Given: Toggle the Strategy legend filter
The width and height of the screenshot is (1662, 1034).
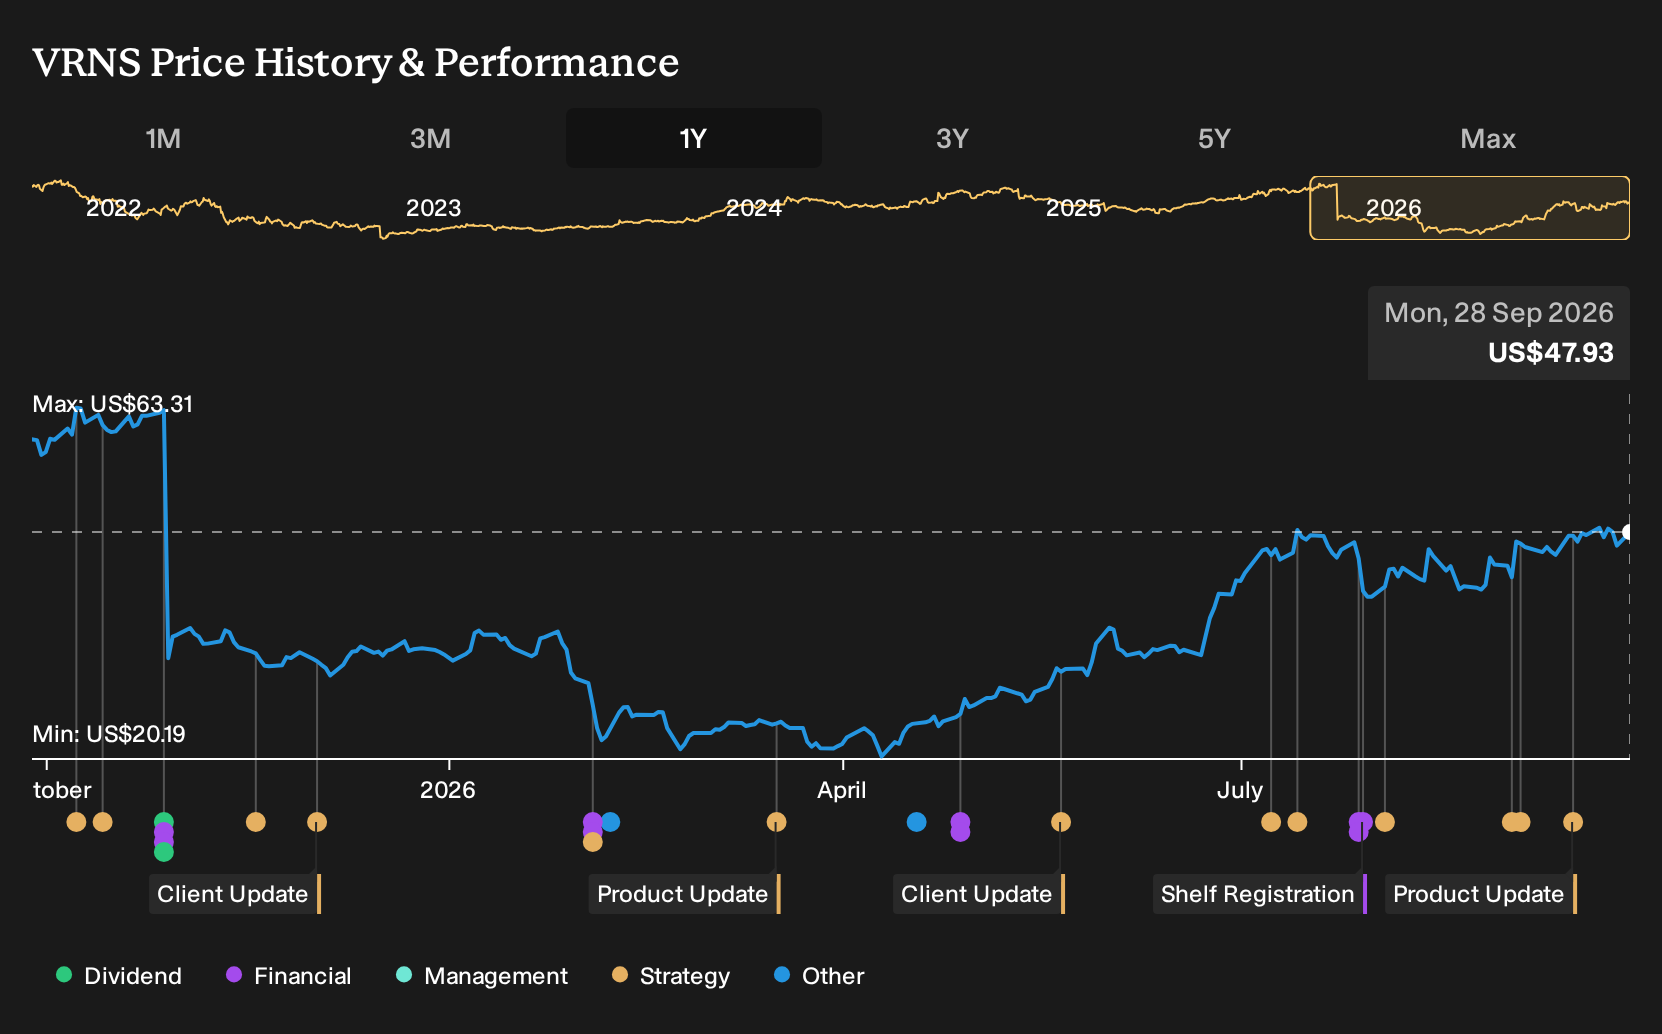Looking at the screenshot, I should tap(671, 976).
